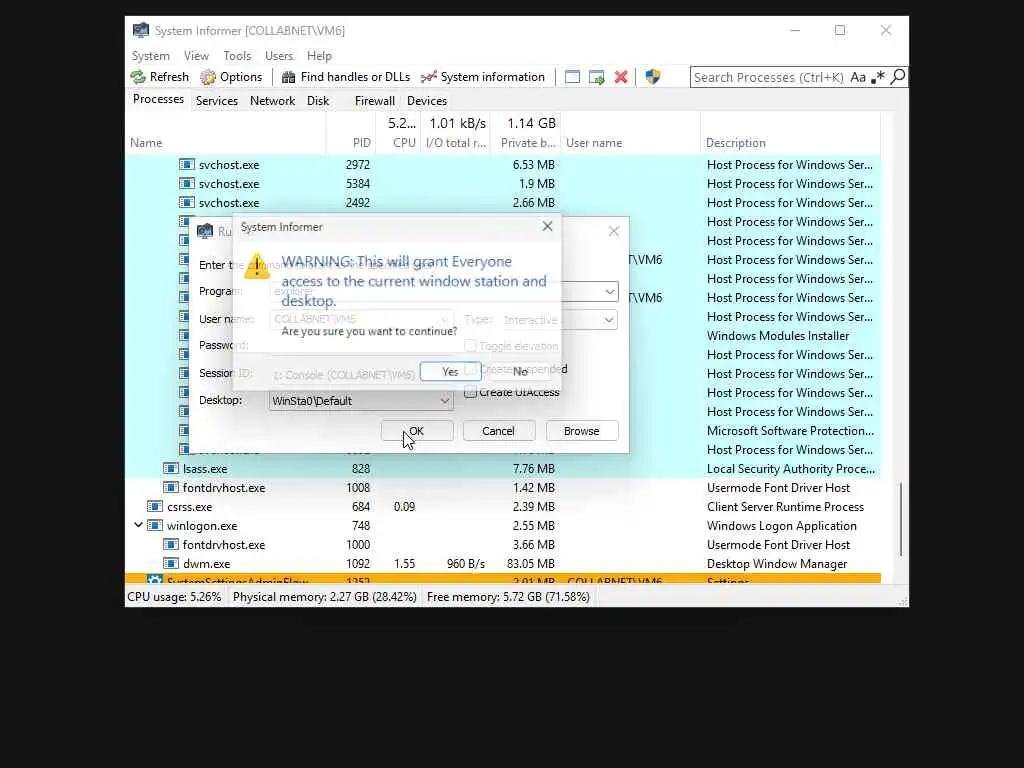Click the yellow warning triangle icon

257,266
